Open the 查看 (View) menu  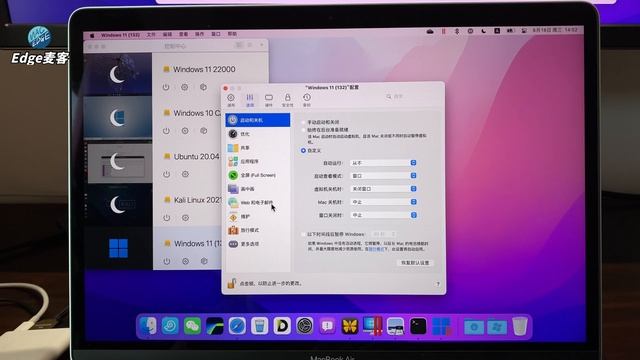click(x=184, y=35)
